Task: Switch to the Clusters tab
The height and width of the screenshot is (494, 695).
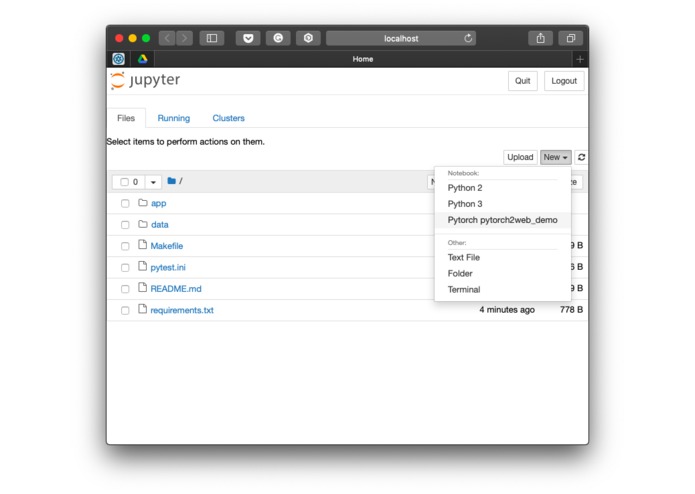Action: tap(228, 118)
